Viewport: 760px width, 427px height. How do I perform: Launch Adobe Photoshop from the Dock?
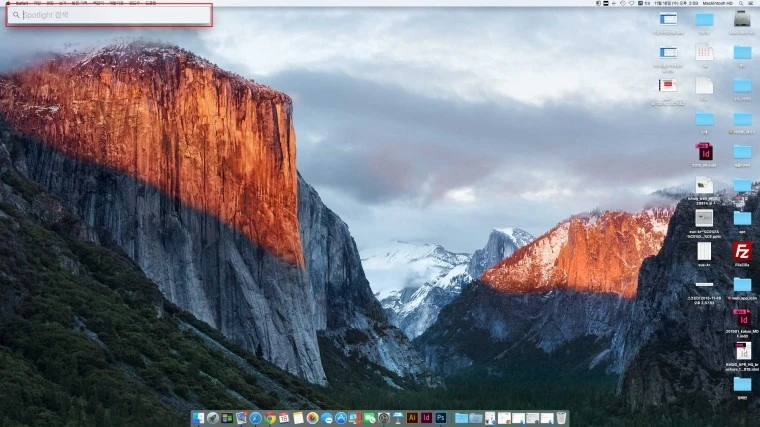[x=441, y=418]
